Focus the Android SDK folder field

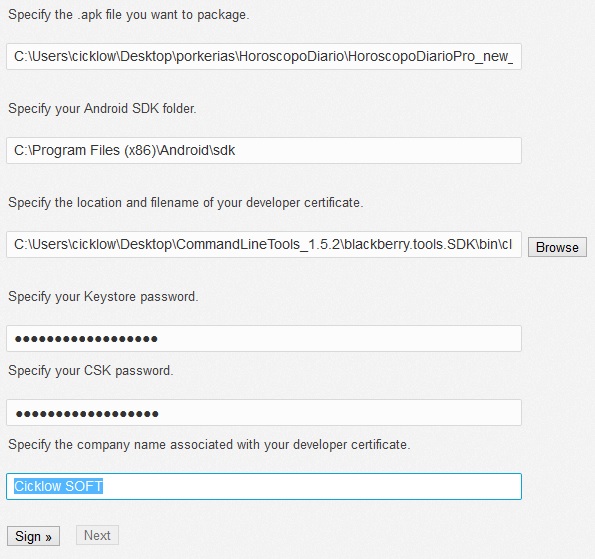tap(264, 151)
